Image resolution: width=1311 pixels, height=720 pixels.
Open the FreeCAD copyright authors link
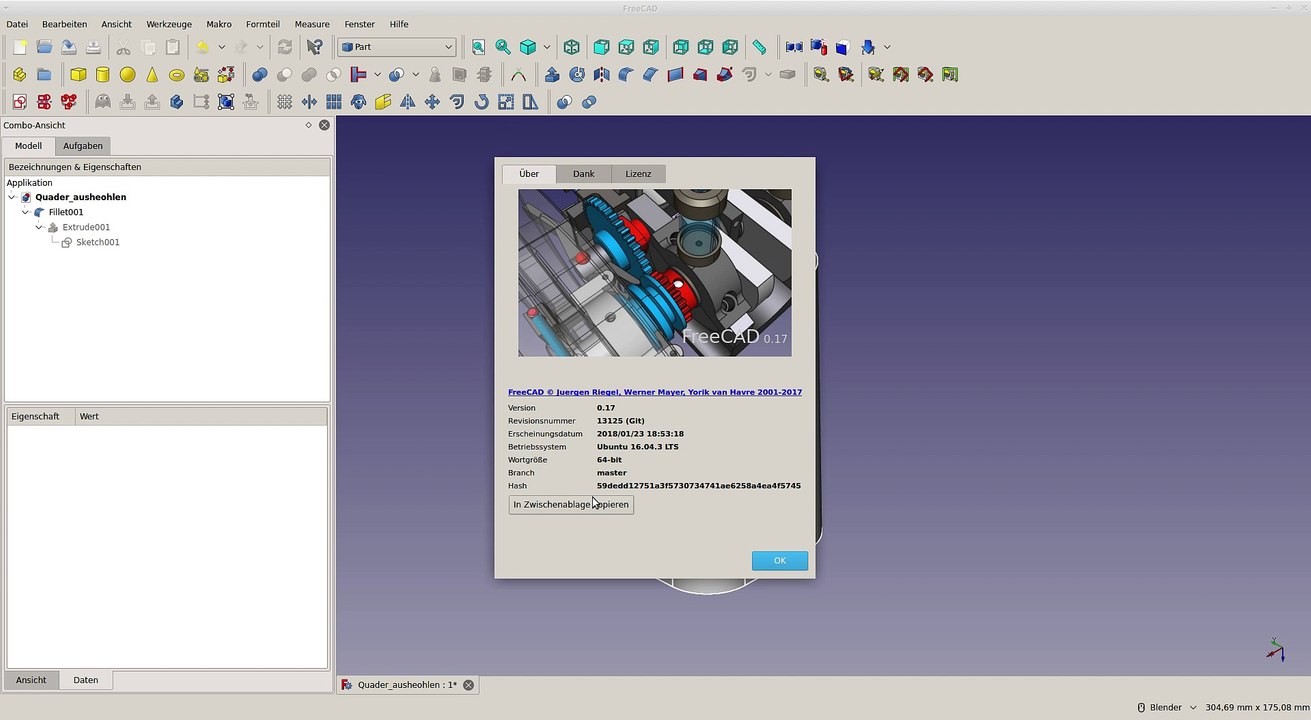(655, 393)
